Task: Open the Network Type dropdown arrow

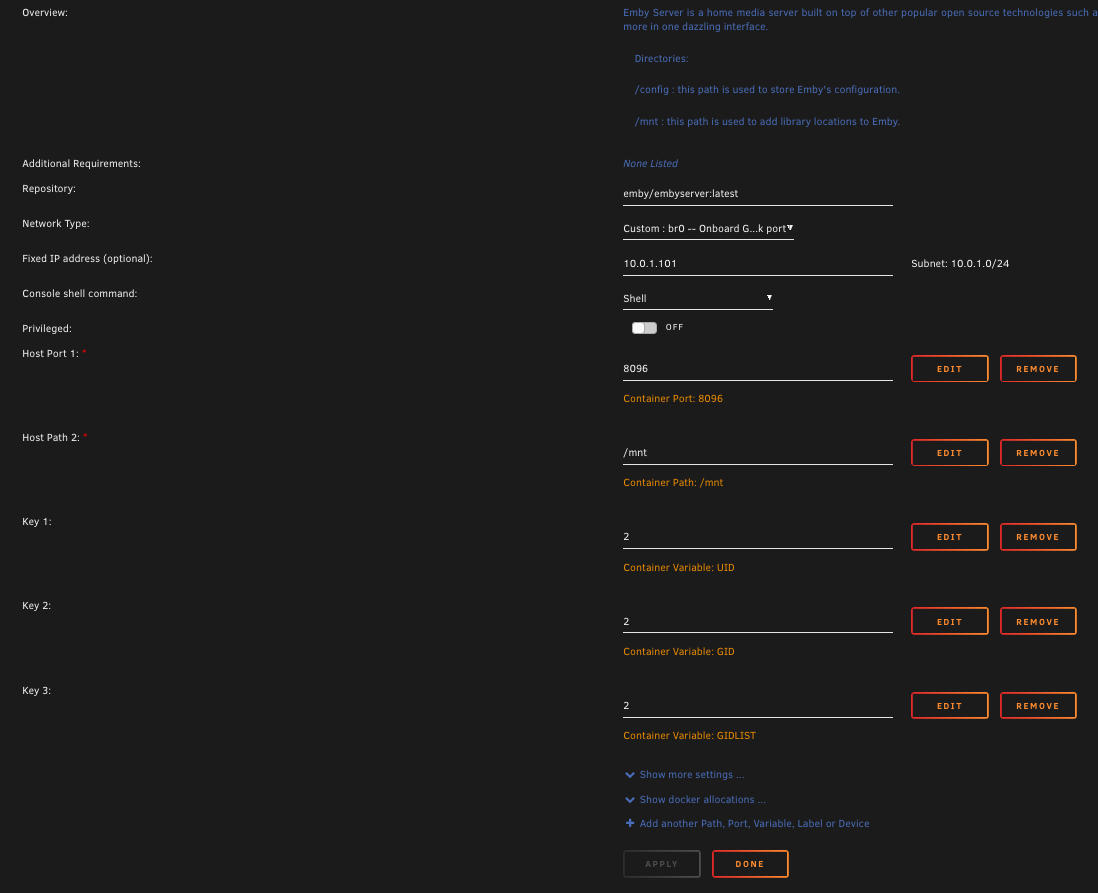Action: coord(789,228)
